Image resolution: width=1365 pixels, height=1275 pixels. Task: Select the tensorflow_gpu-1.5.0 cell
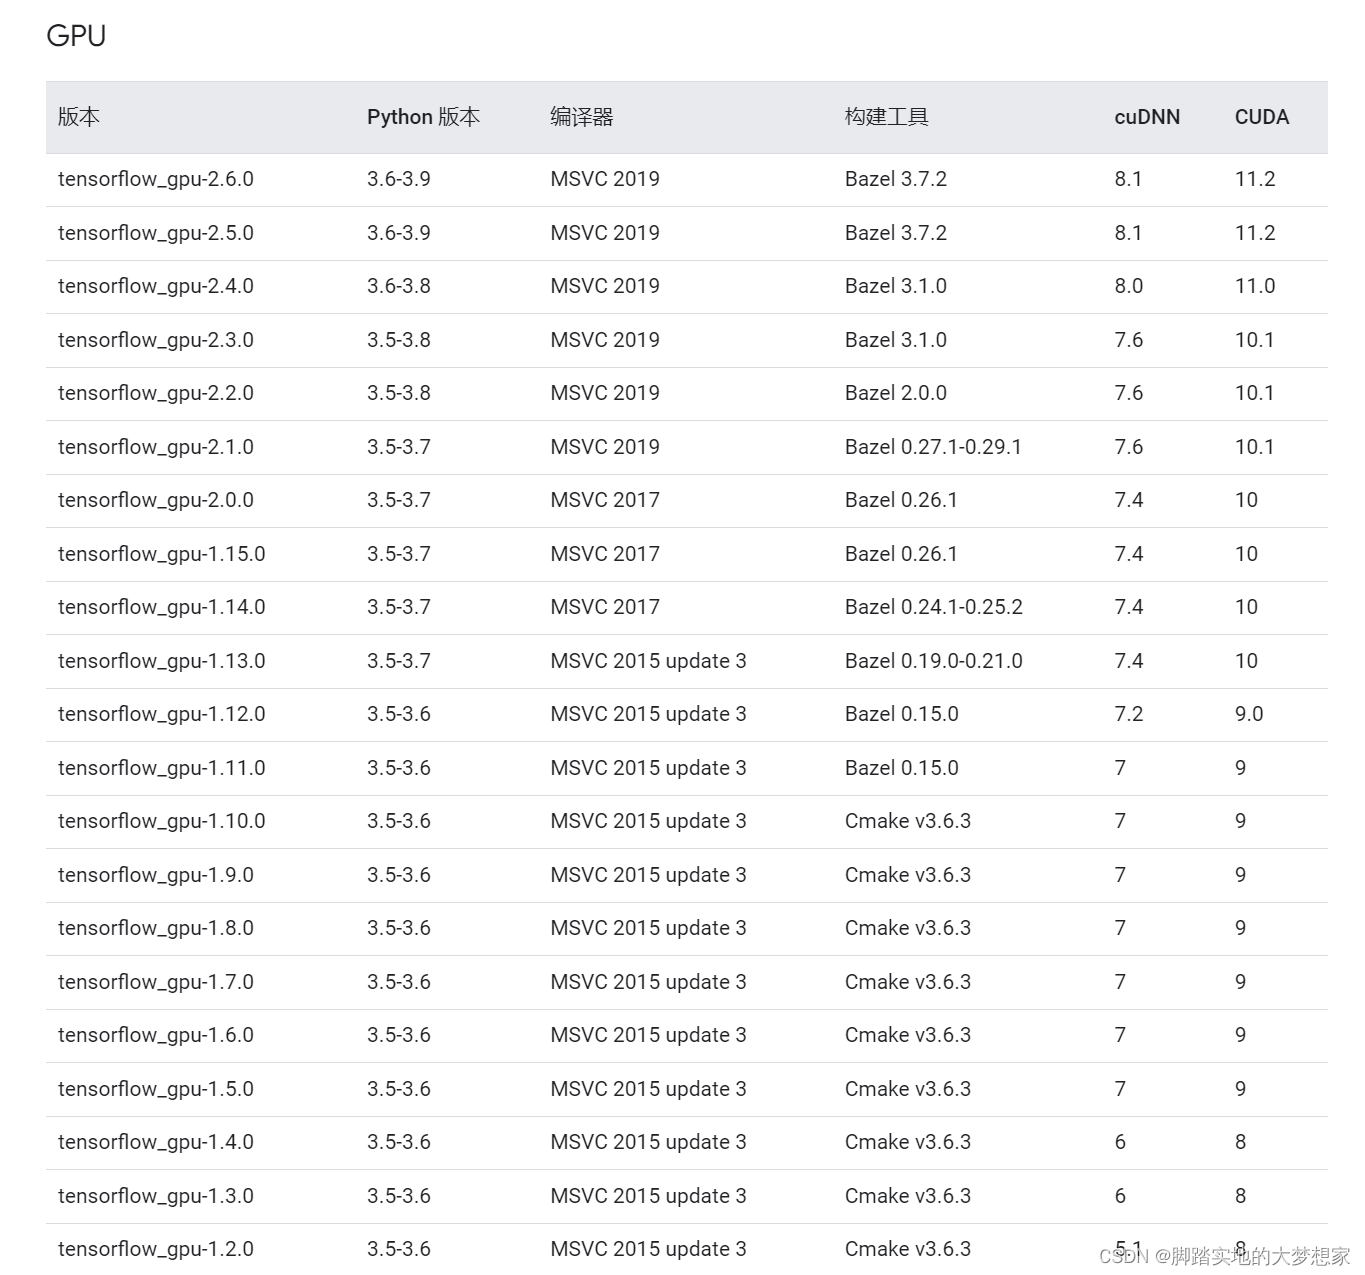(x=156, y=1089)
